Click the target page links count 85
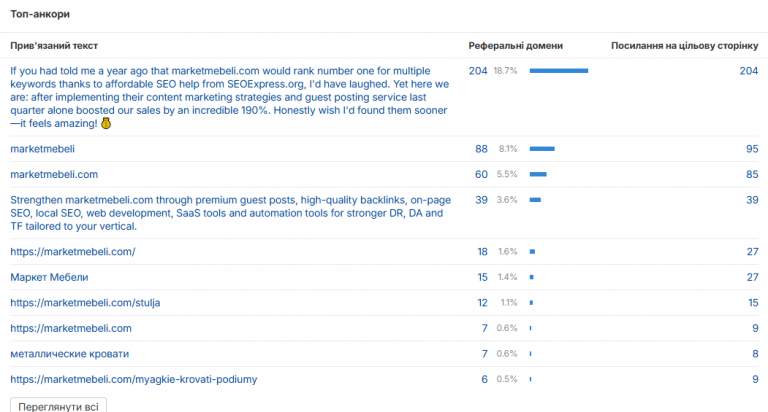The height and width of the screenshot is (412, 768). pyautogui.click(x=752, y=174)
